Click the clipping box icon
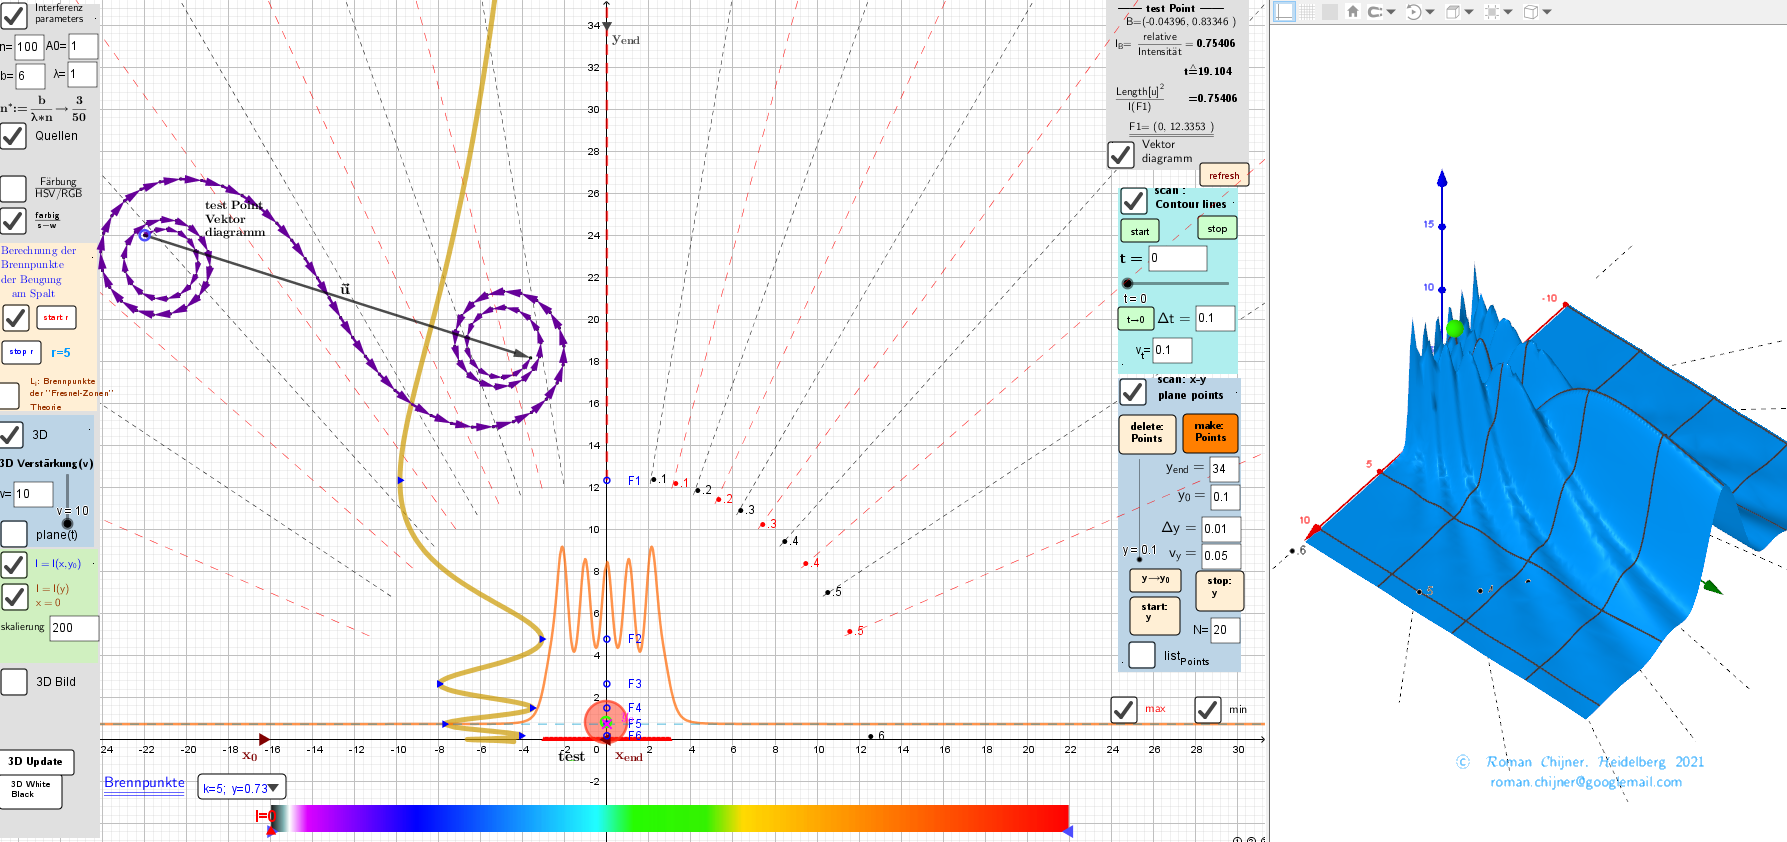The width and height of the screenshot is (1787, 842). tap(1491, 12)
